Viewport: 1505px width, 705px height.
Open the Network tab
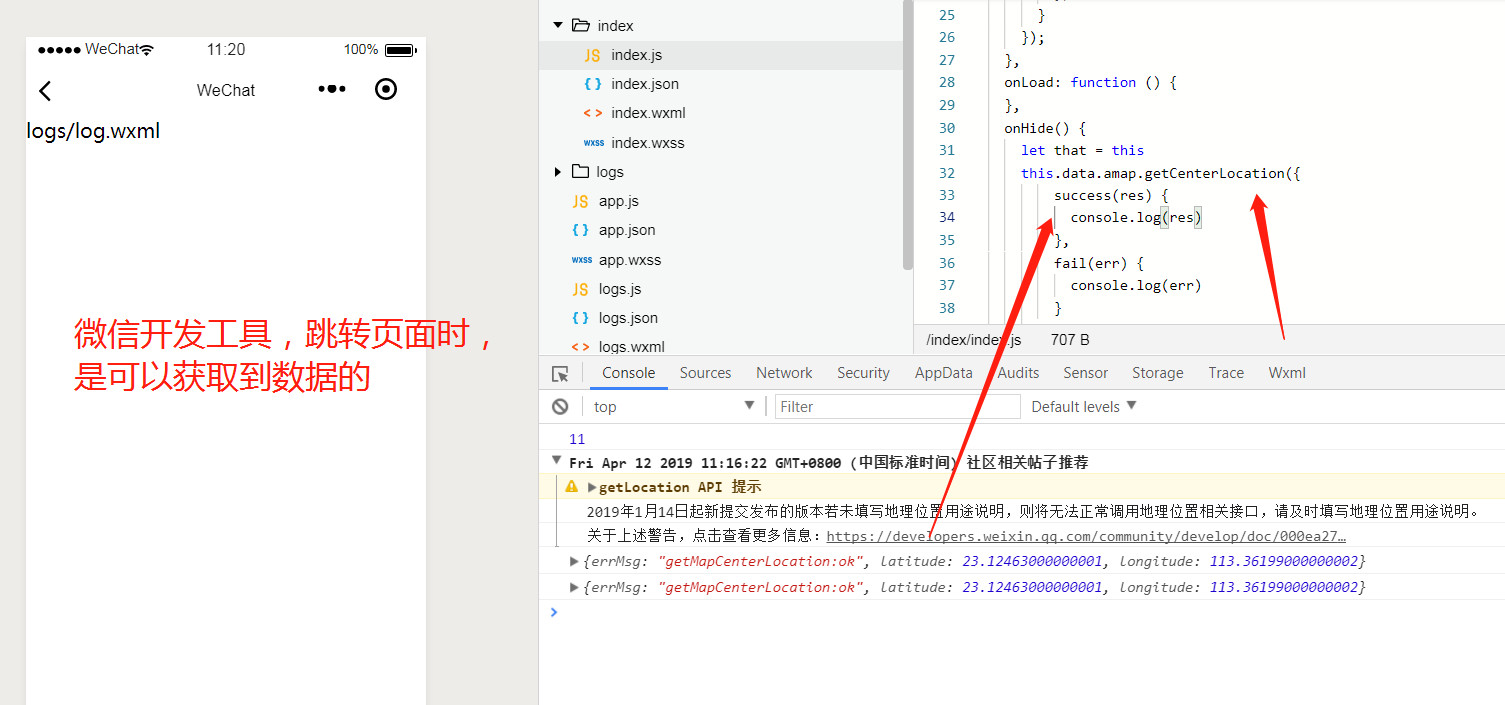(784, 373)
